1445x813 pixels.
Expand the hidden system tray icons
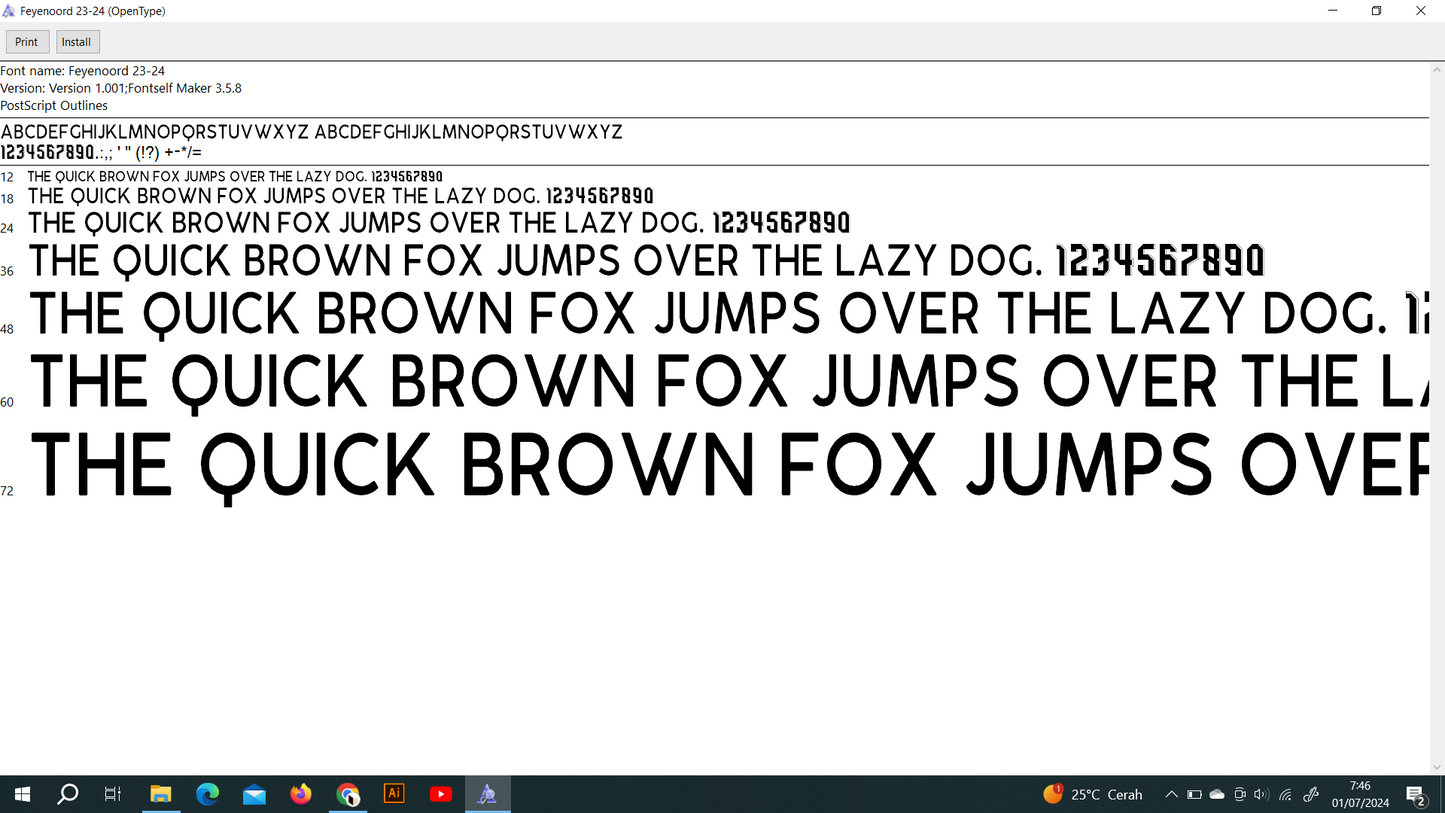tap(1171, 794)
